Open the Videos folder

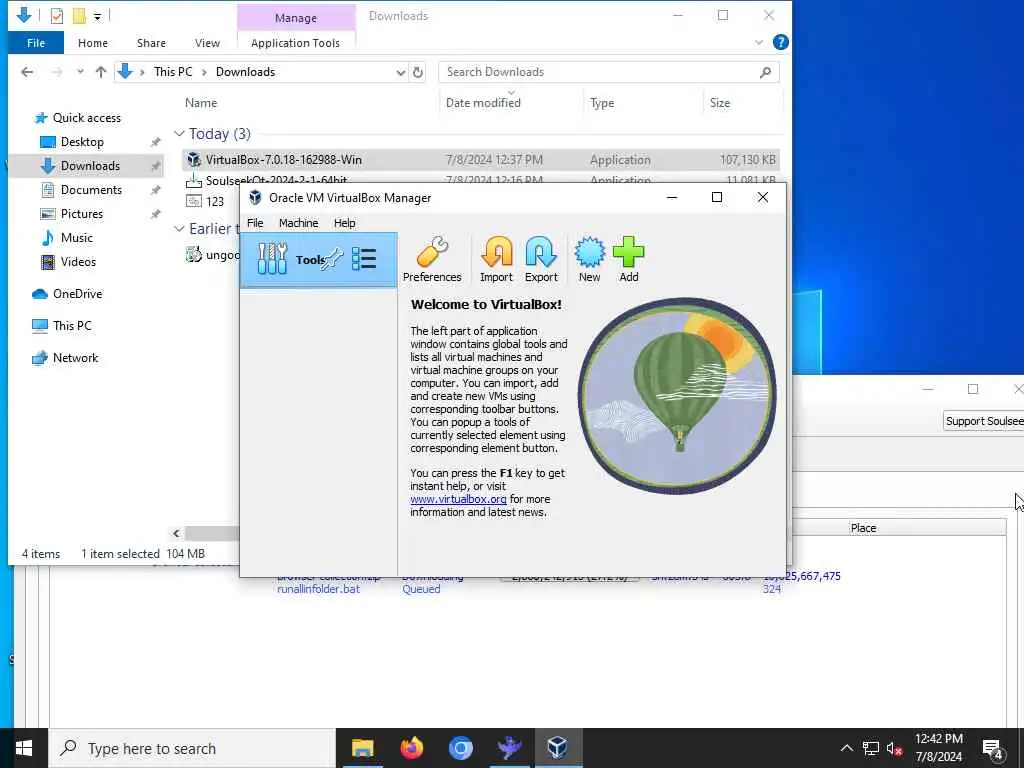pyautogui.click(x=78, y=262)
